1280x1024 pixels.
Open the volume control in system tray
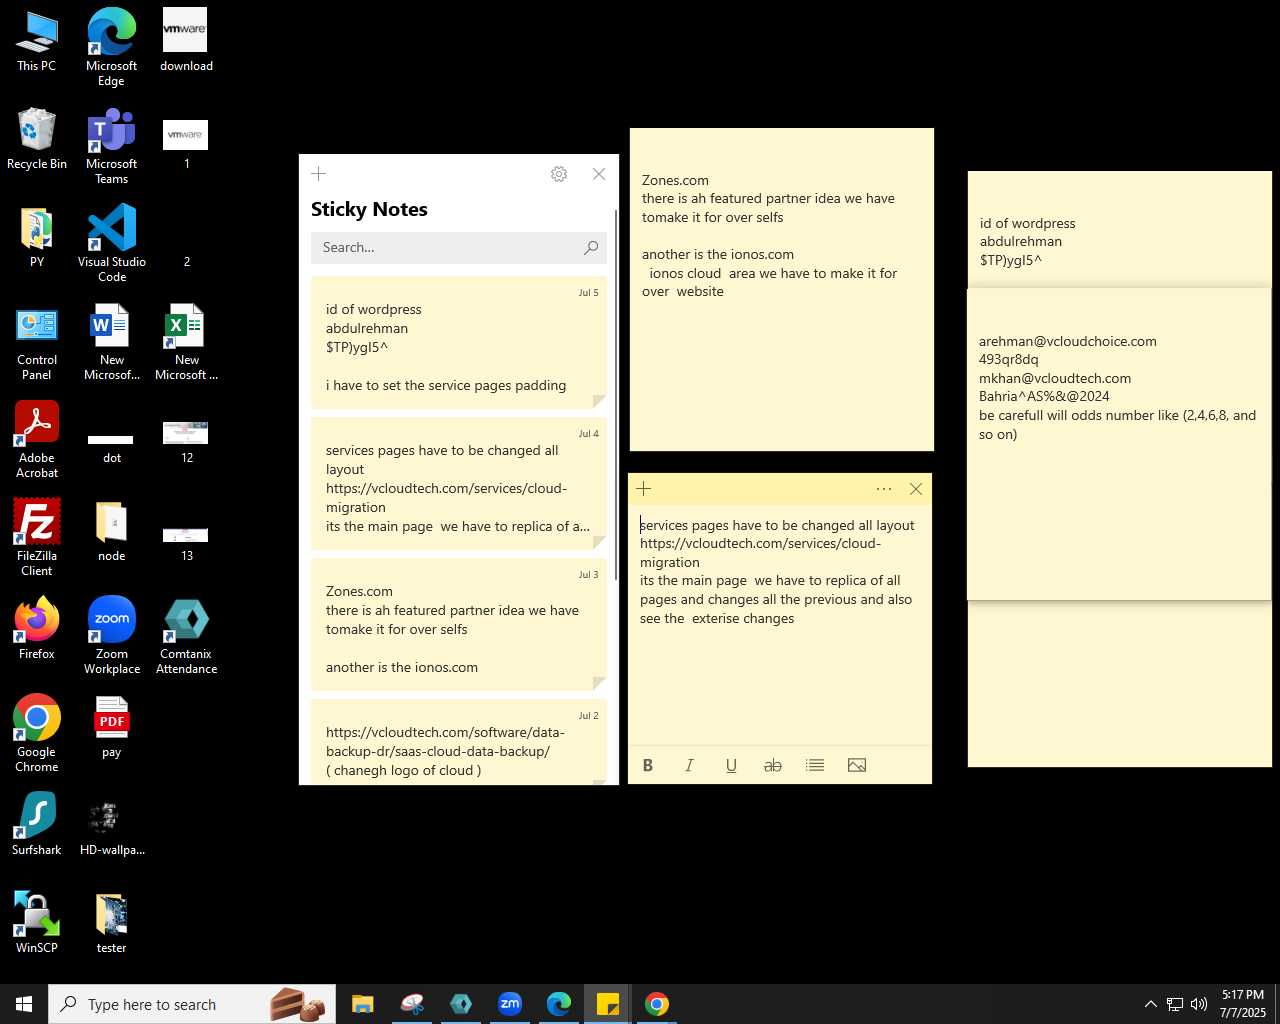(1199, 1004)
